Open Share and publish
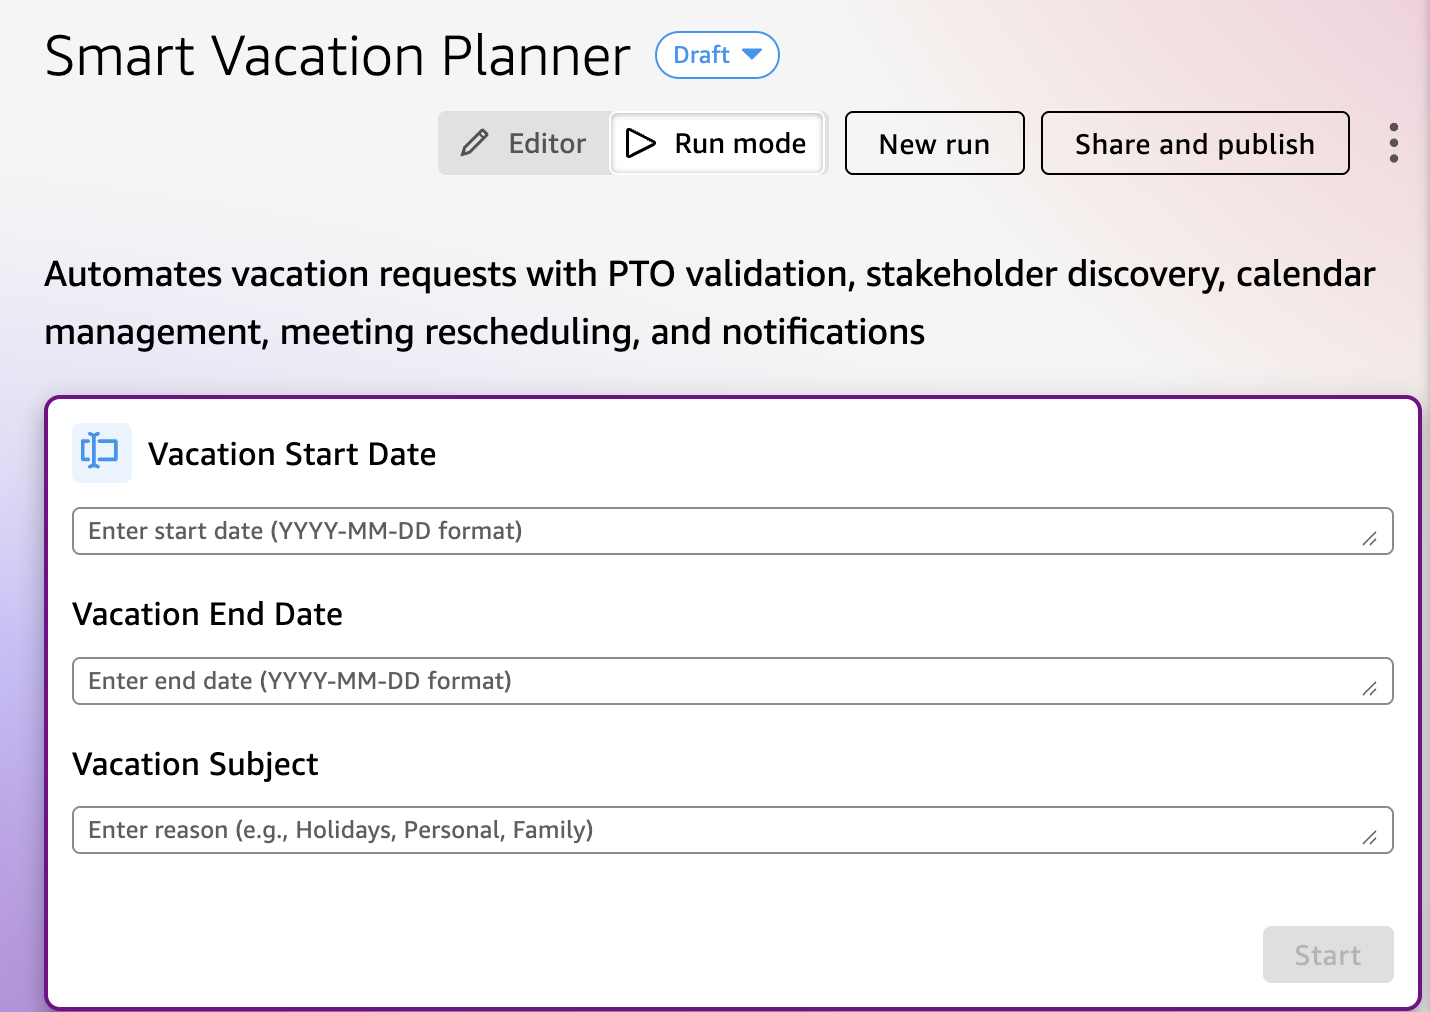This screenshot has width=1430, height=1012. [1194, 143]
